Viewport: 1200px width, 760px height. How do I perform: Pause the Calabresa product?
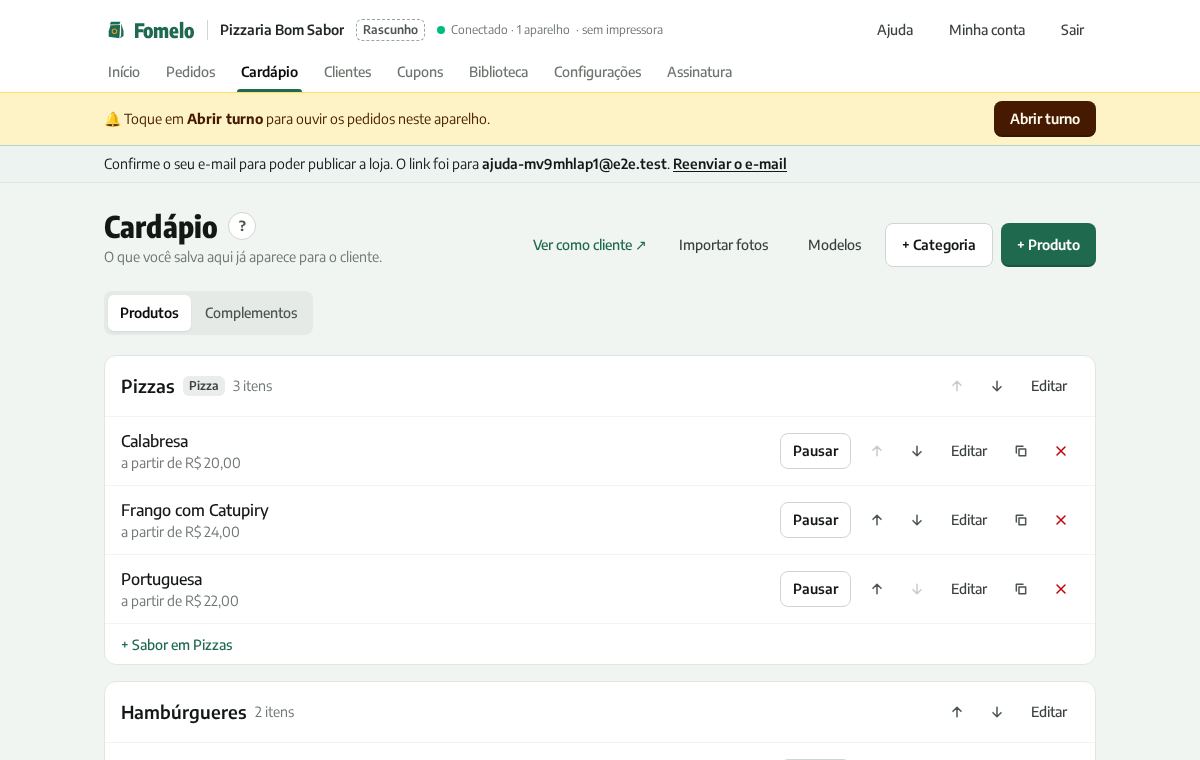815,451
